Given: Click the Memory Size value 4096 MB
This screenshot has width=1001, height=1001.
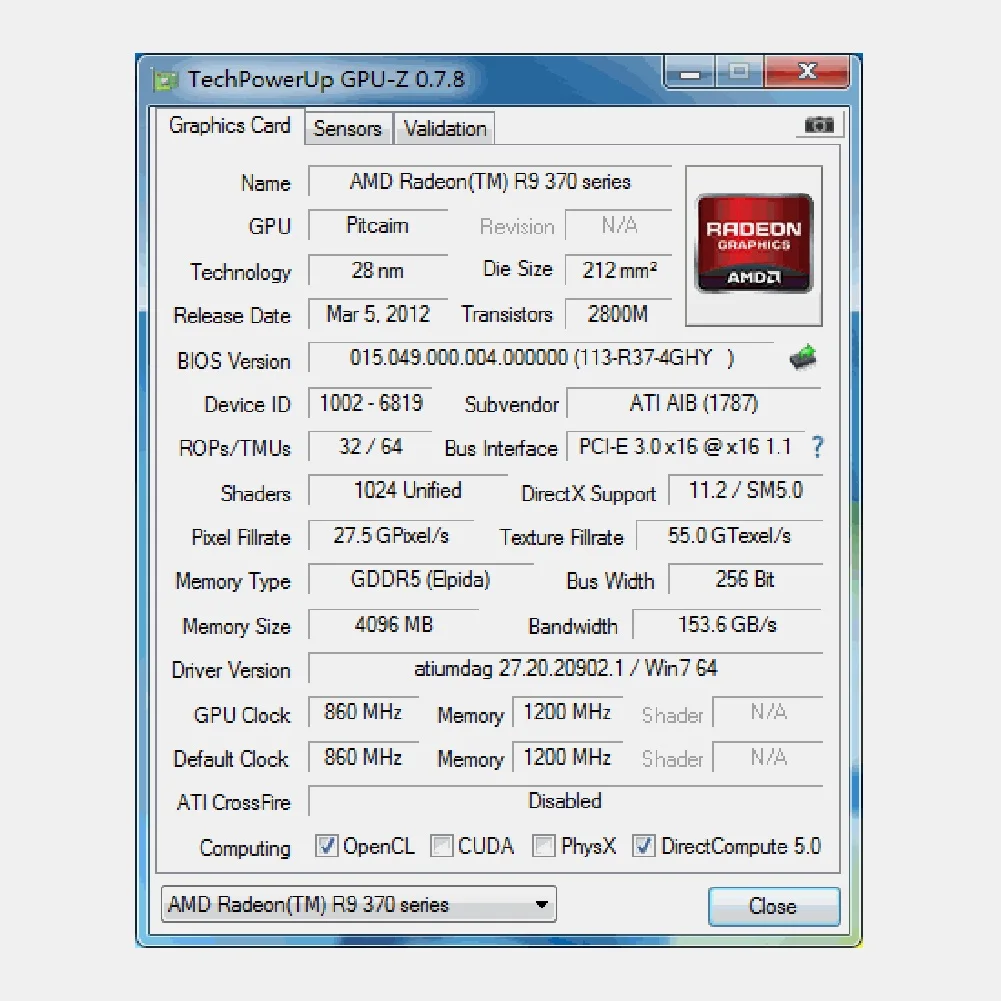Looking at the screenshot, I should pos(394,624).
